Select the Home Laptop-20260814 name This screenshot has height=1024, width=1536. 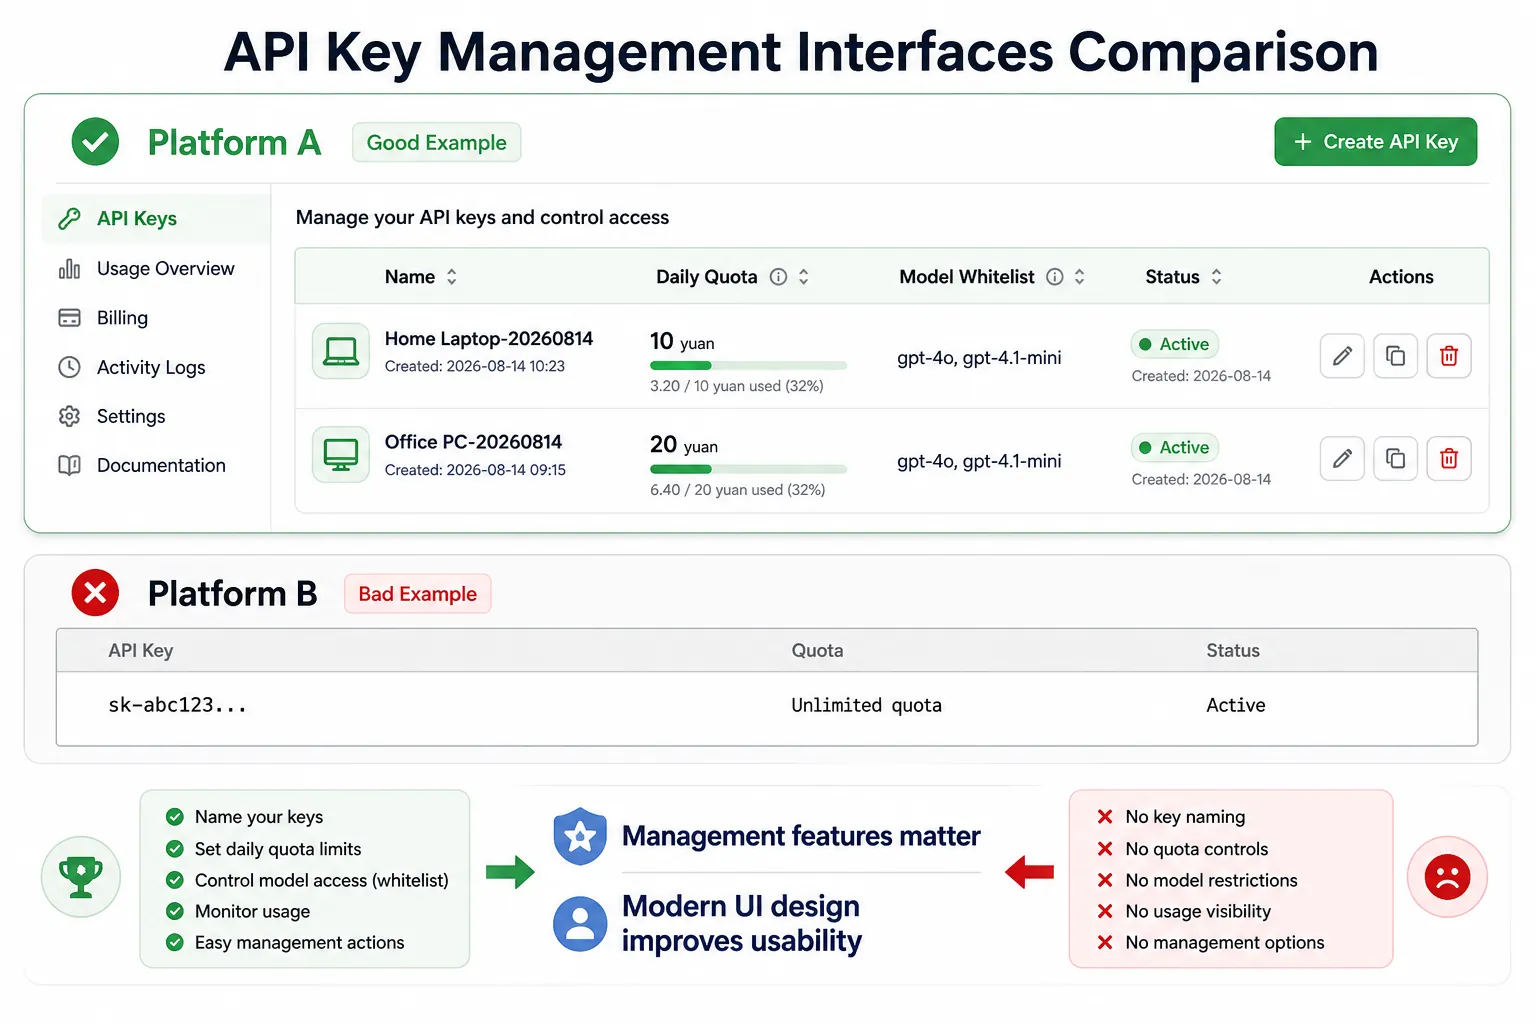489,339
